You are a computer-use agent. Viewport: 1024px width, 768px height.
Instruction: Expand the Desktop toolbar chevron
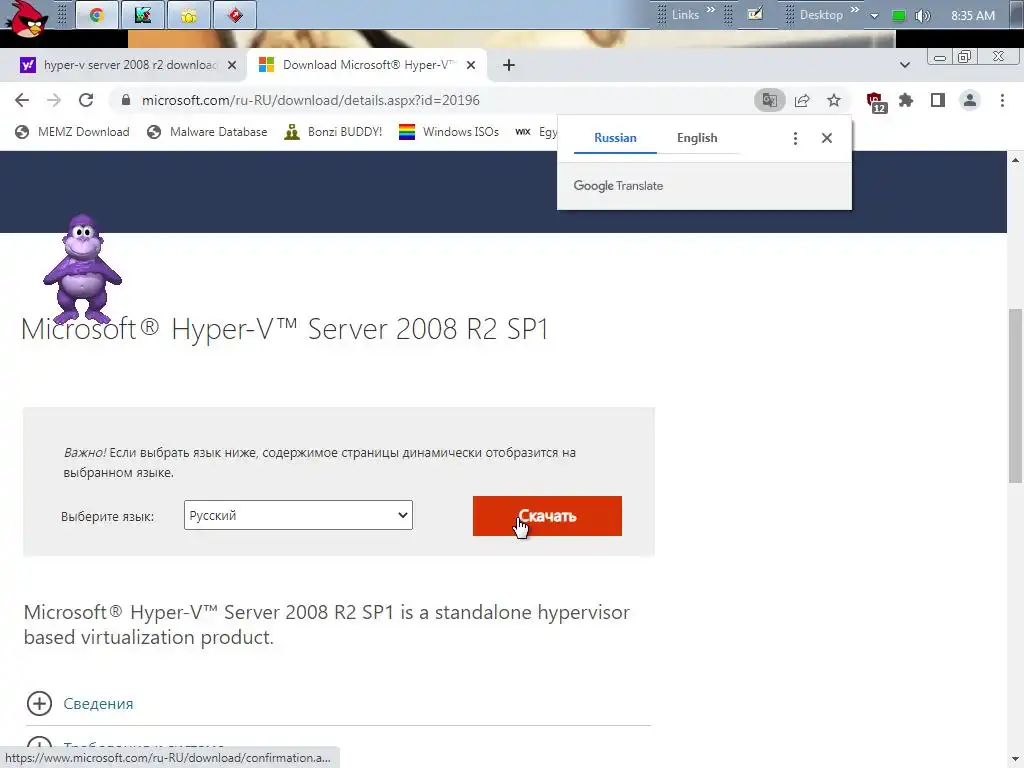[x=854, y=9]
